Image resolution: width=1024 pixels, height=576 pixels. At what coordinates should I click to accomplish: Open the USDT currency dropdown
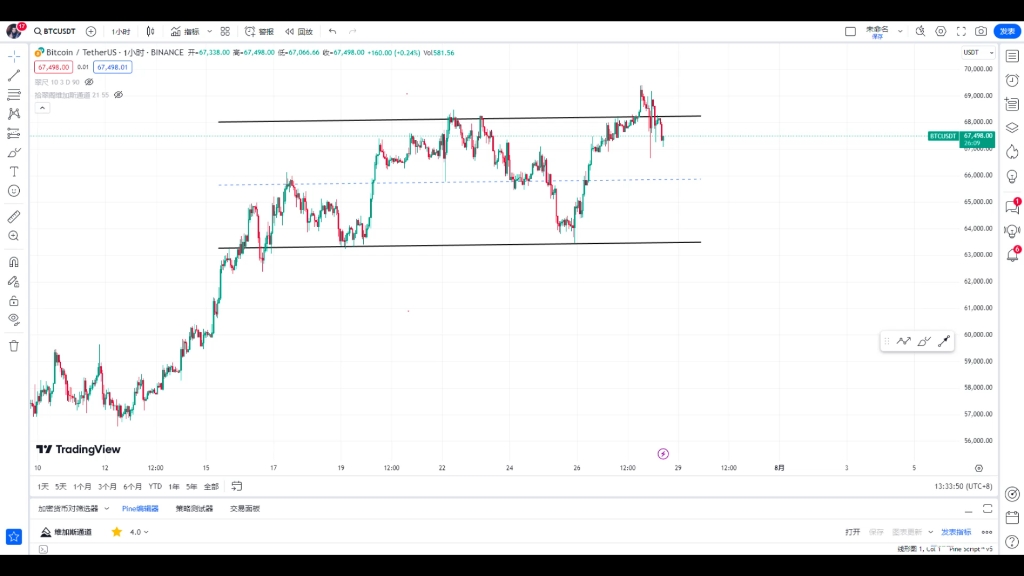[x=978, y=53]
